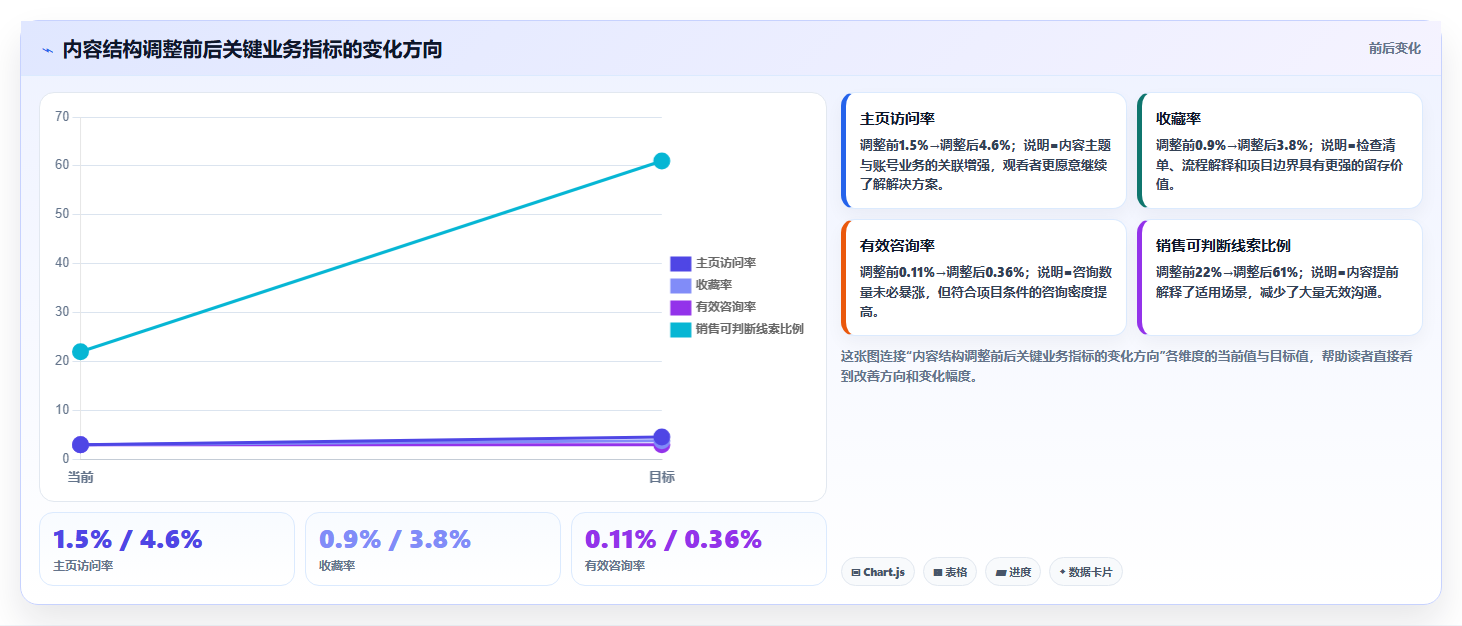Click the 前后变化 label at top right
This screenshot has height=626, width=1462.
tap(1394, 49)
